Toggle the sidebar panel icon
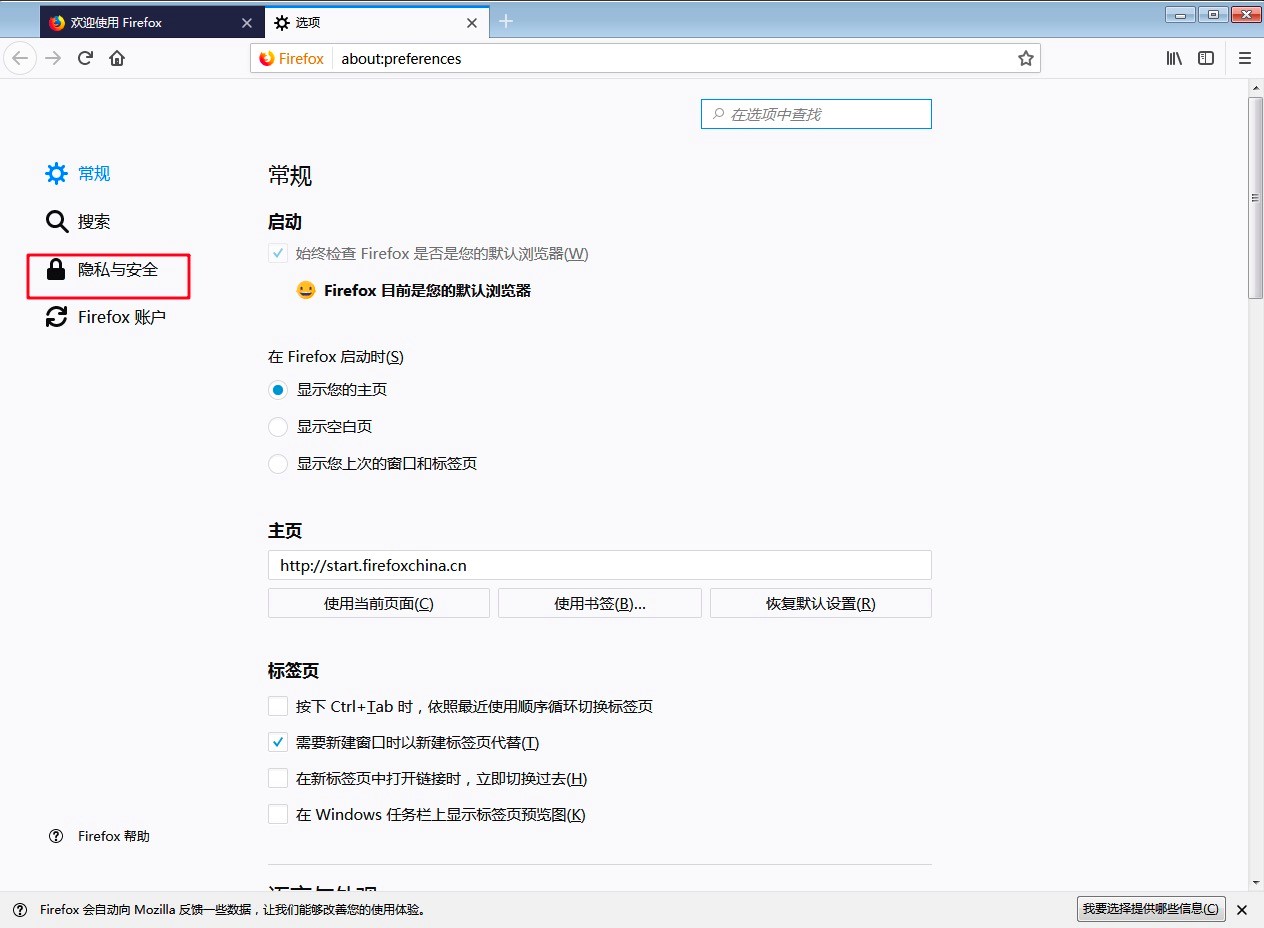This screenshot has height=928, width=1264. pyautogui.click(x=1205, y=58)
